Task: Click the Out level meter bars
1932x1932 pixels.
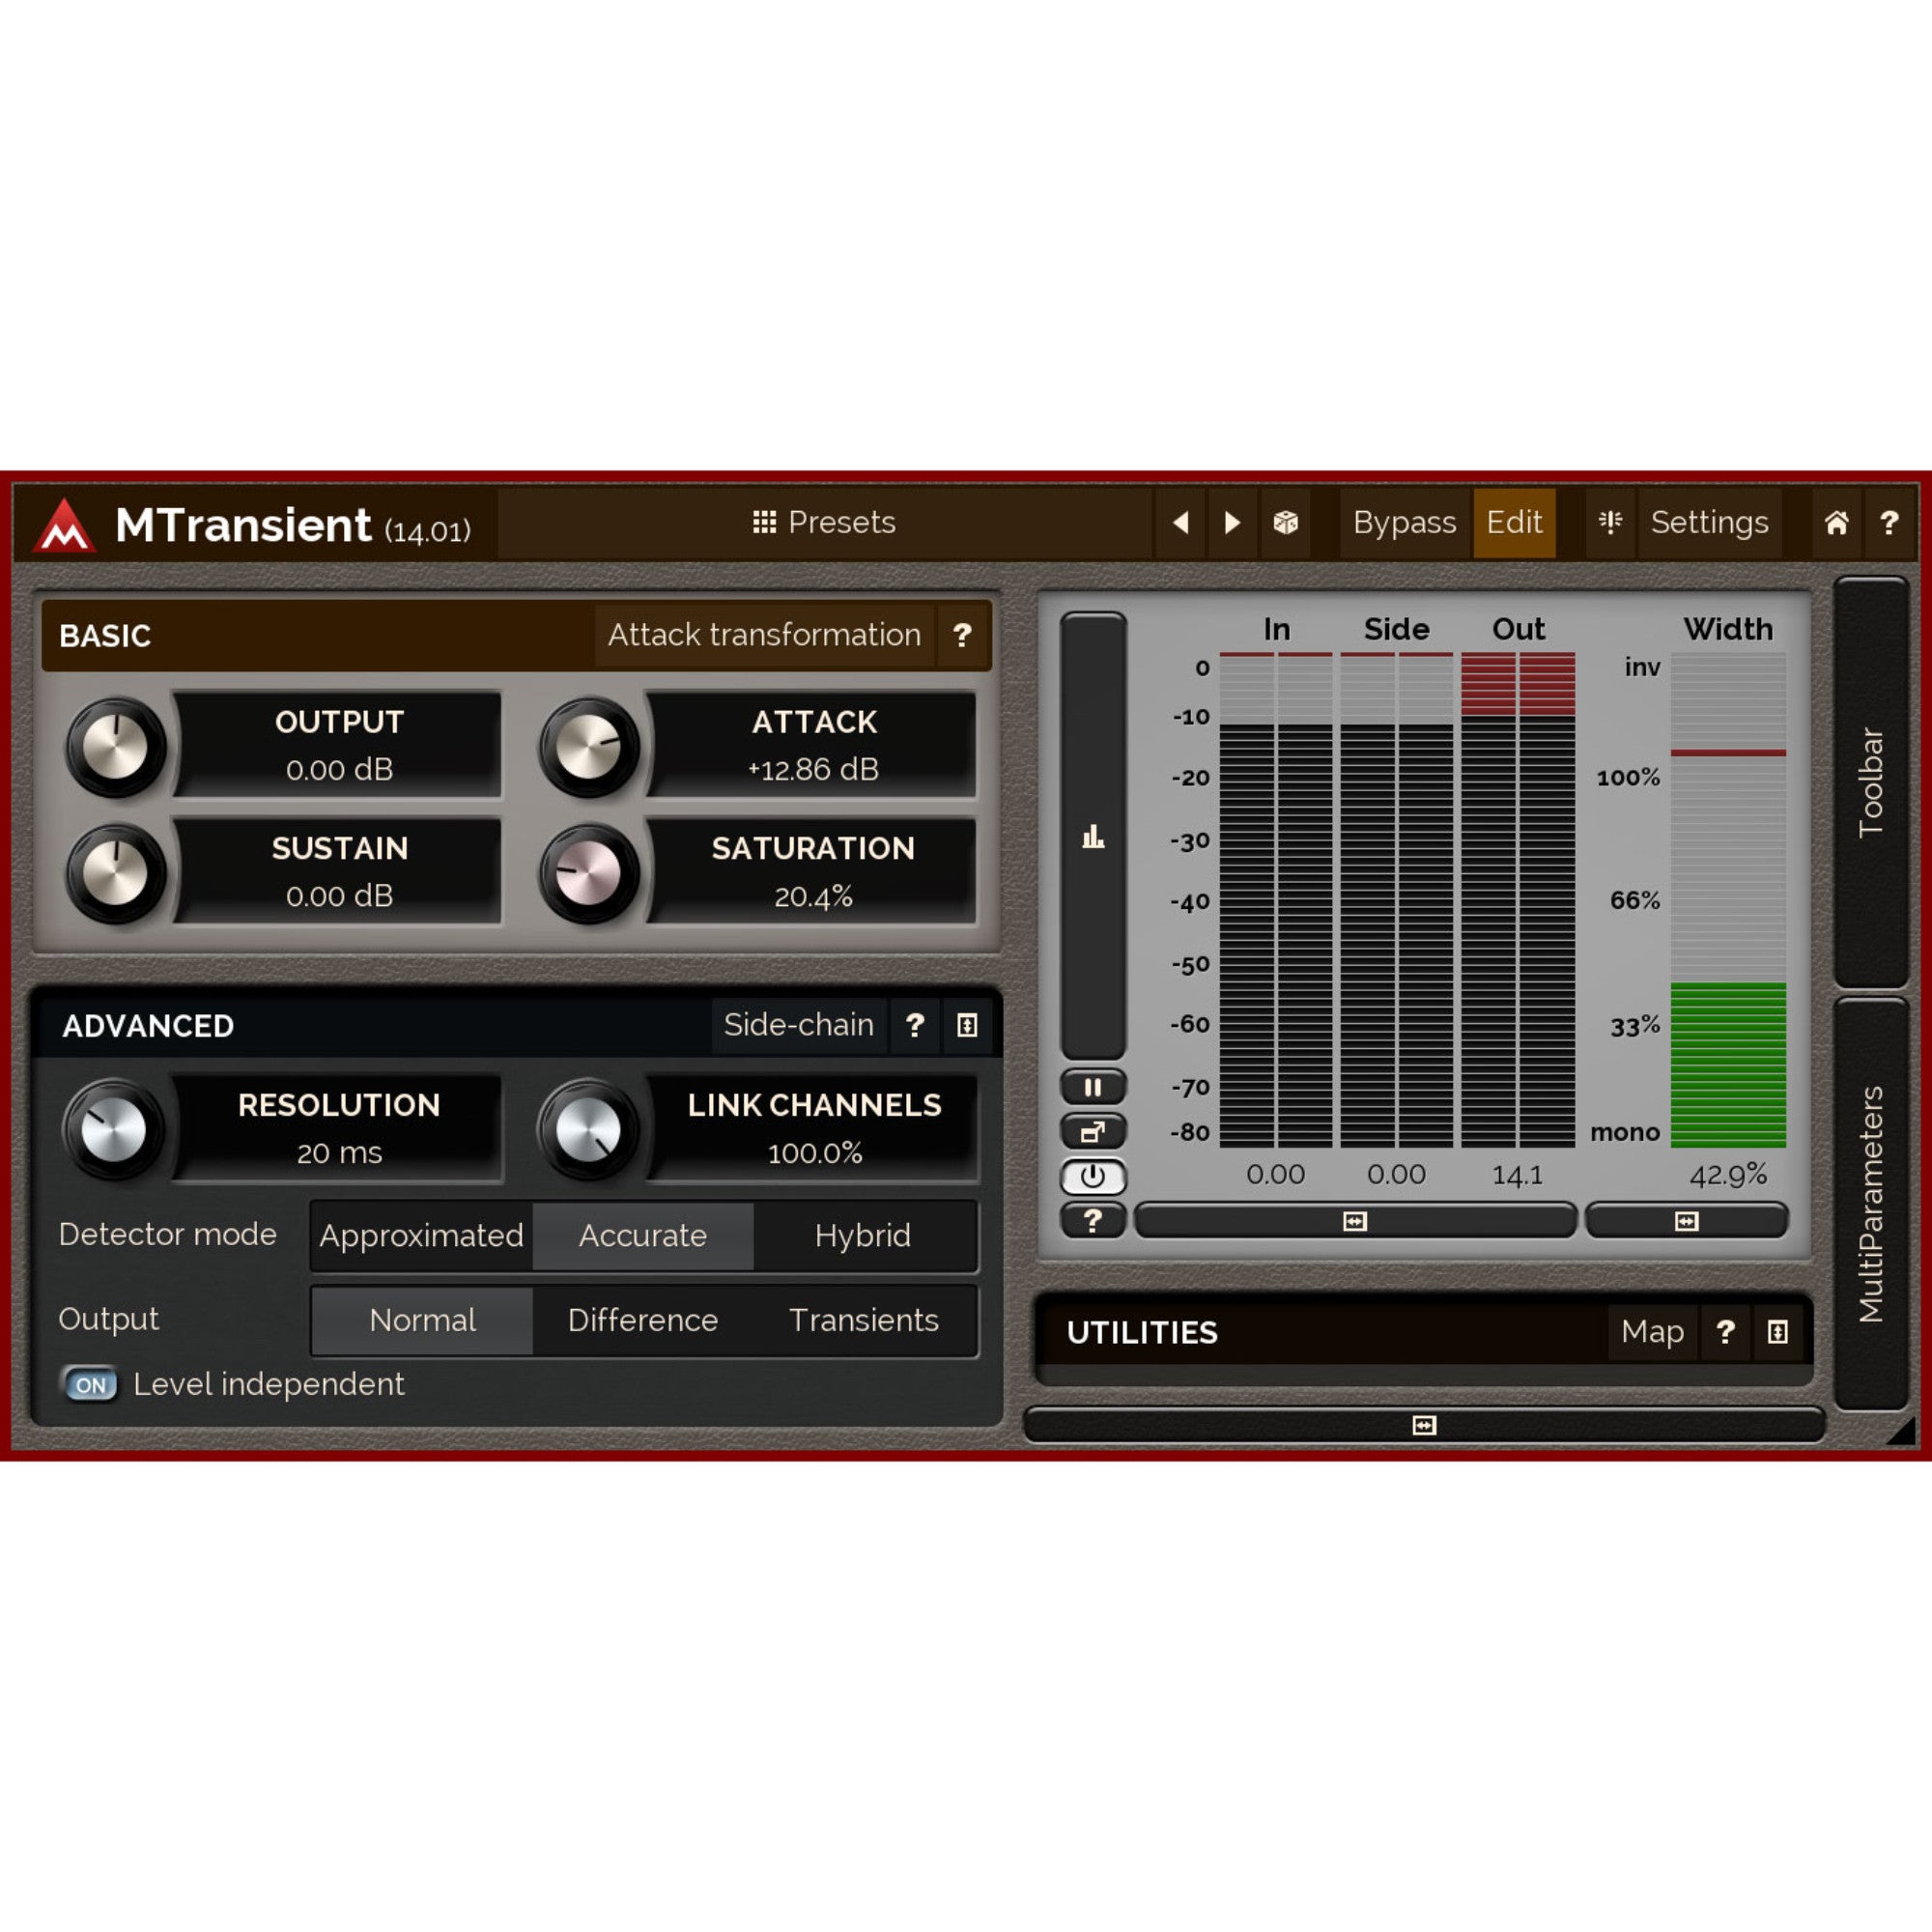Action: 1518,900
